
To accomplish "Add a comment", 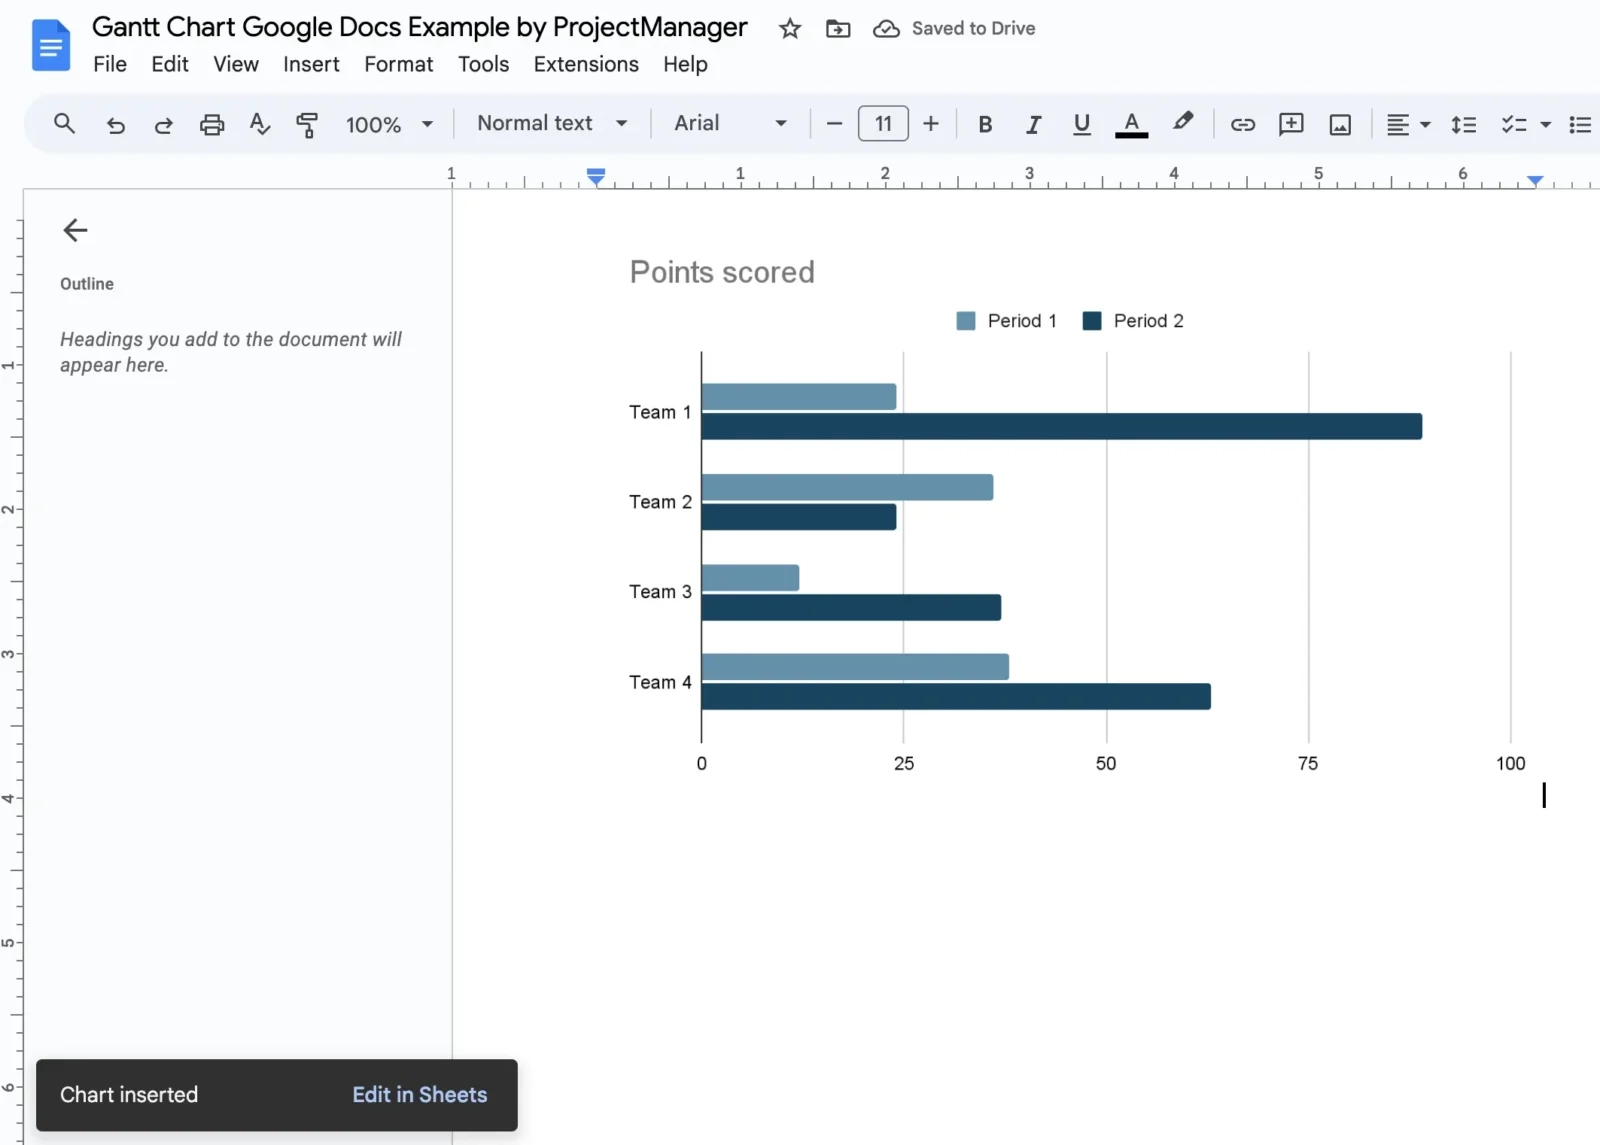I will pos(1290,124).
